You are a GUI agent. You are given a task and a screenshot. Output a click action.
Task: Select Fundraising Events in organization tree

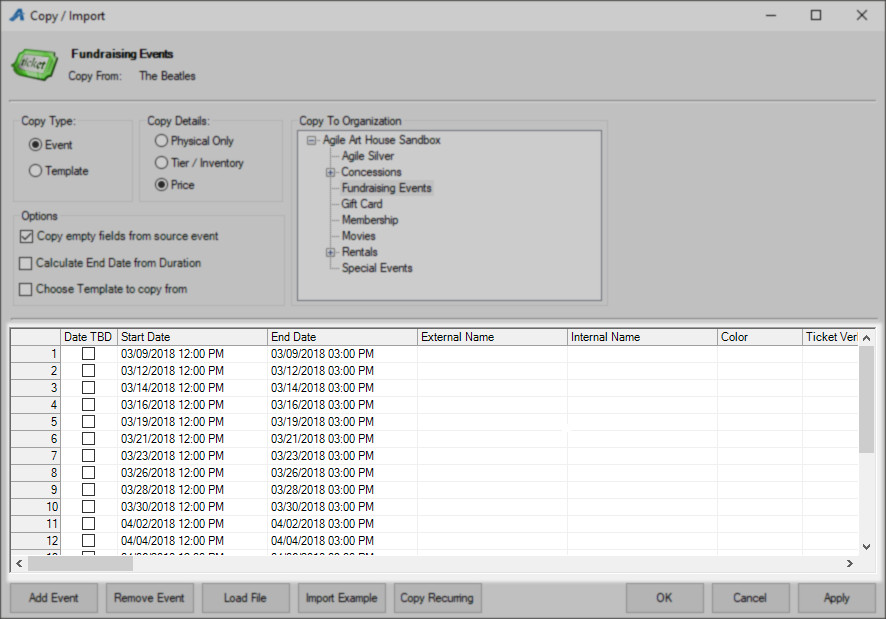(x=386, y=188)
